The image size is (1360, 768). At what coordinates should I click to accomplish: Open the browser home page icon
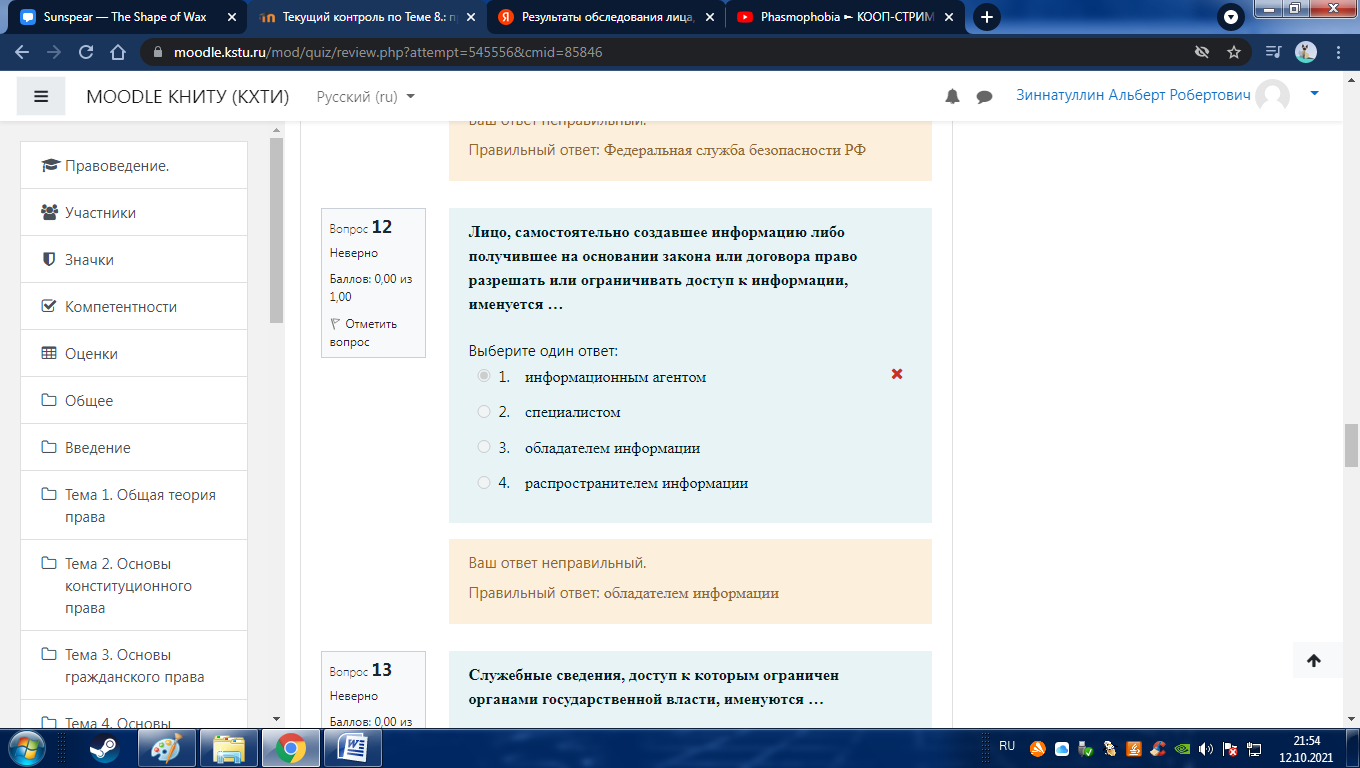[118, 52]
